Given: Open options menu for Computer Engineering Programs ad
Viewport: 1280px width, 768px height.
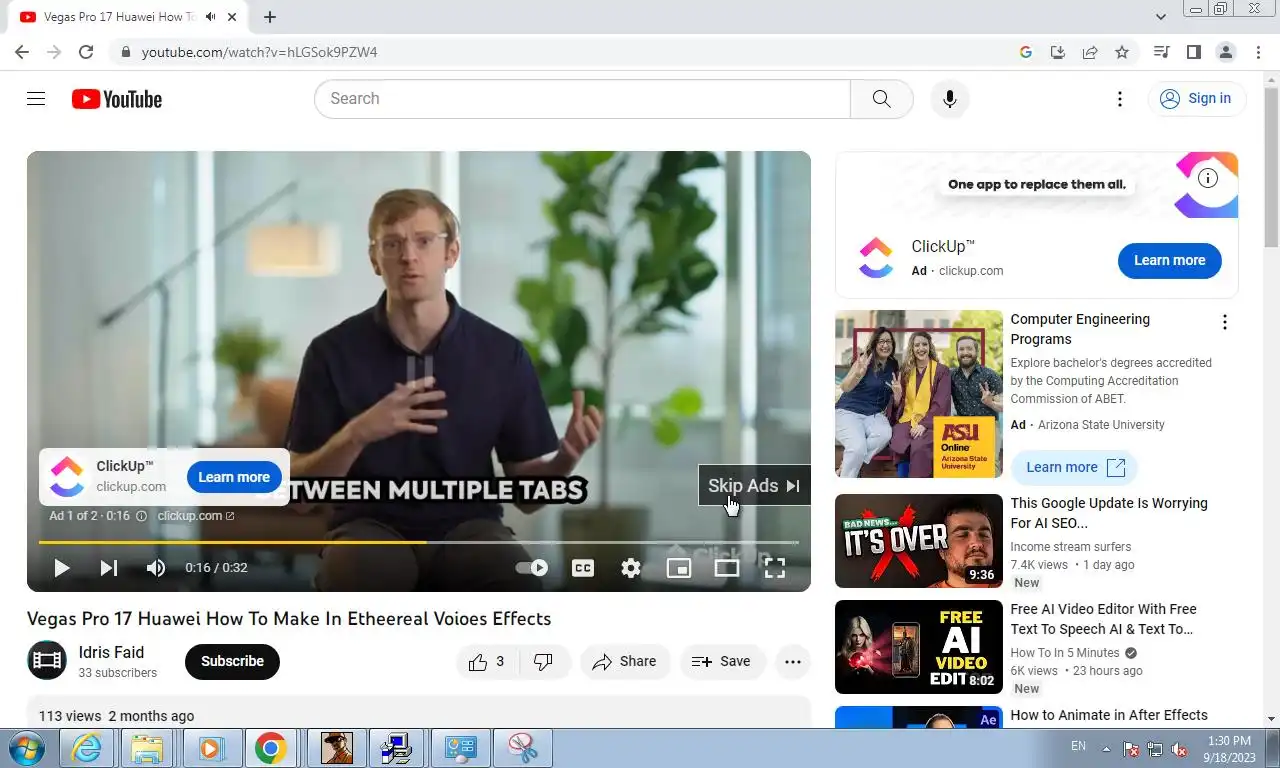Looking at the screenshot, I should [1224, 322].
